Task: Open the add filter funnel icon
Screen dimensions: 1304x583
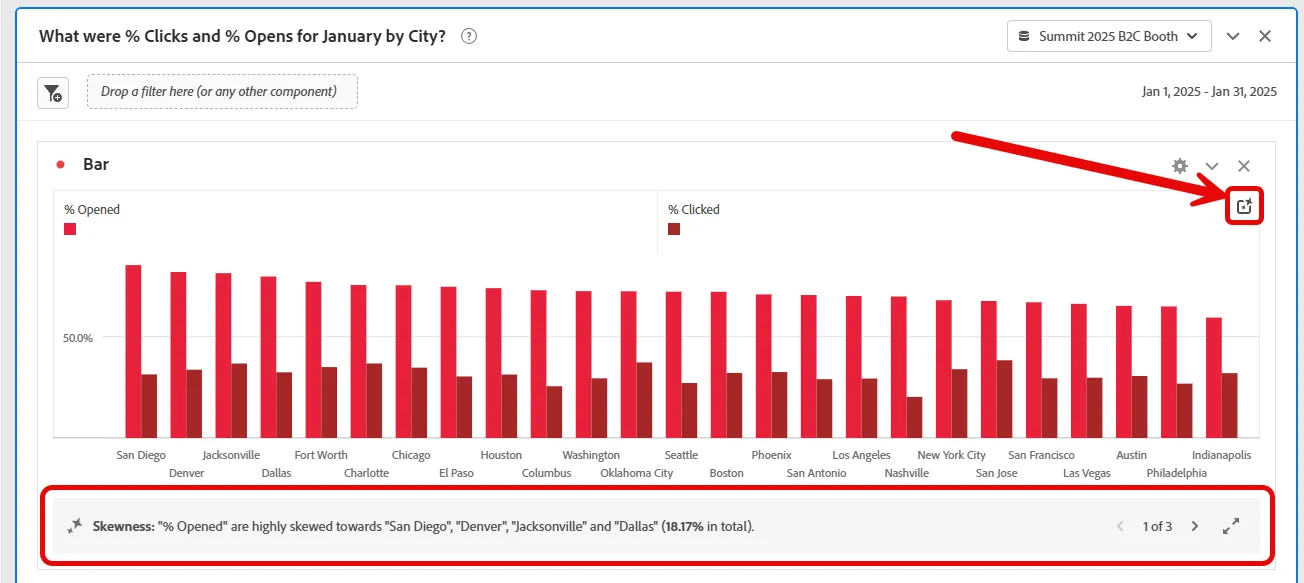Action: (x=53, y=92)
